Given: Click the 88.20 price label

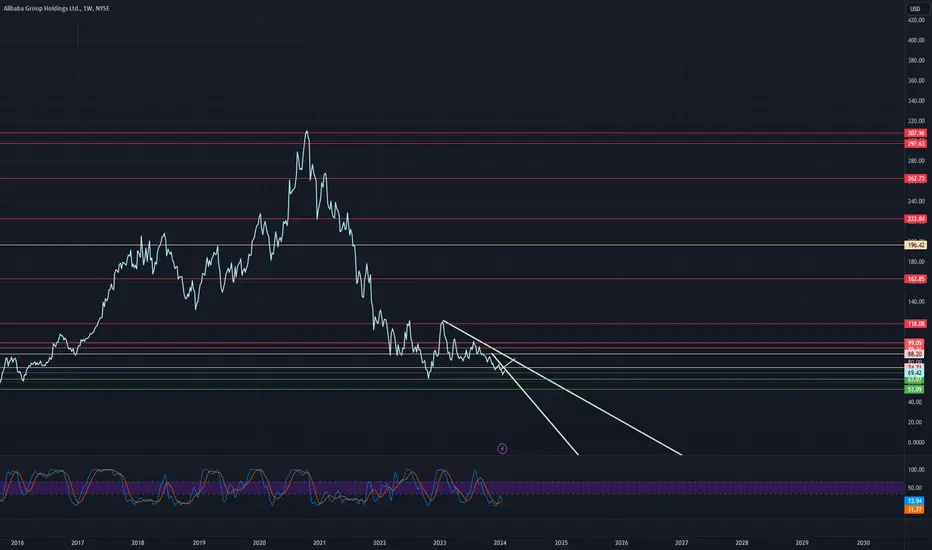Looking at the screenshot, I should (915, 354).
